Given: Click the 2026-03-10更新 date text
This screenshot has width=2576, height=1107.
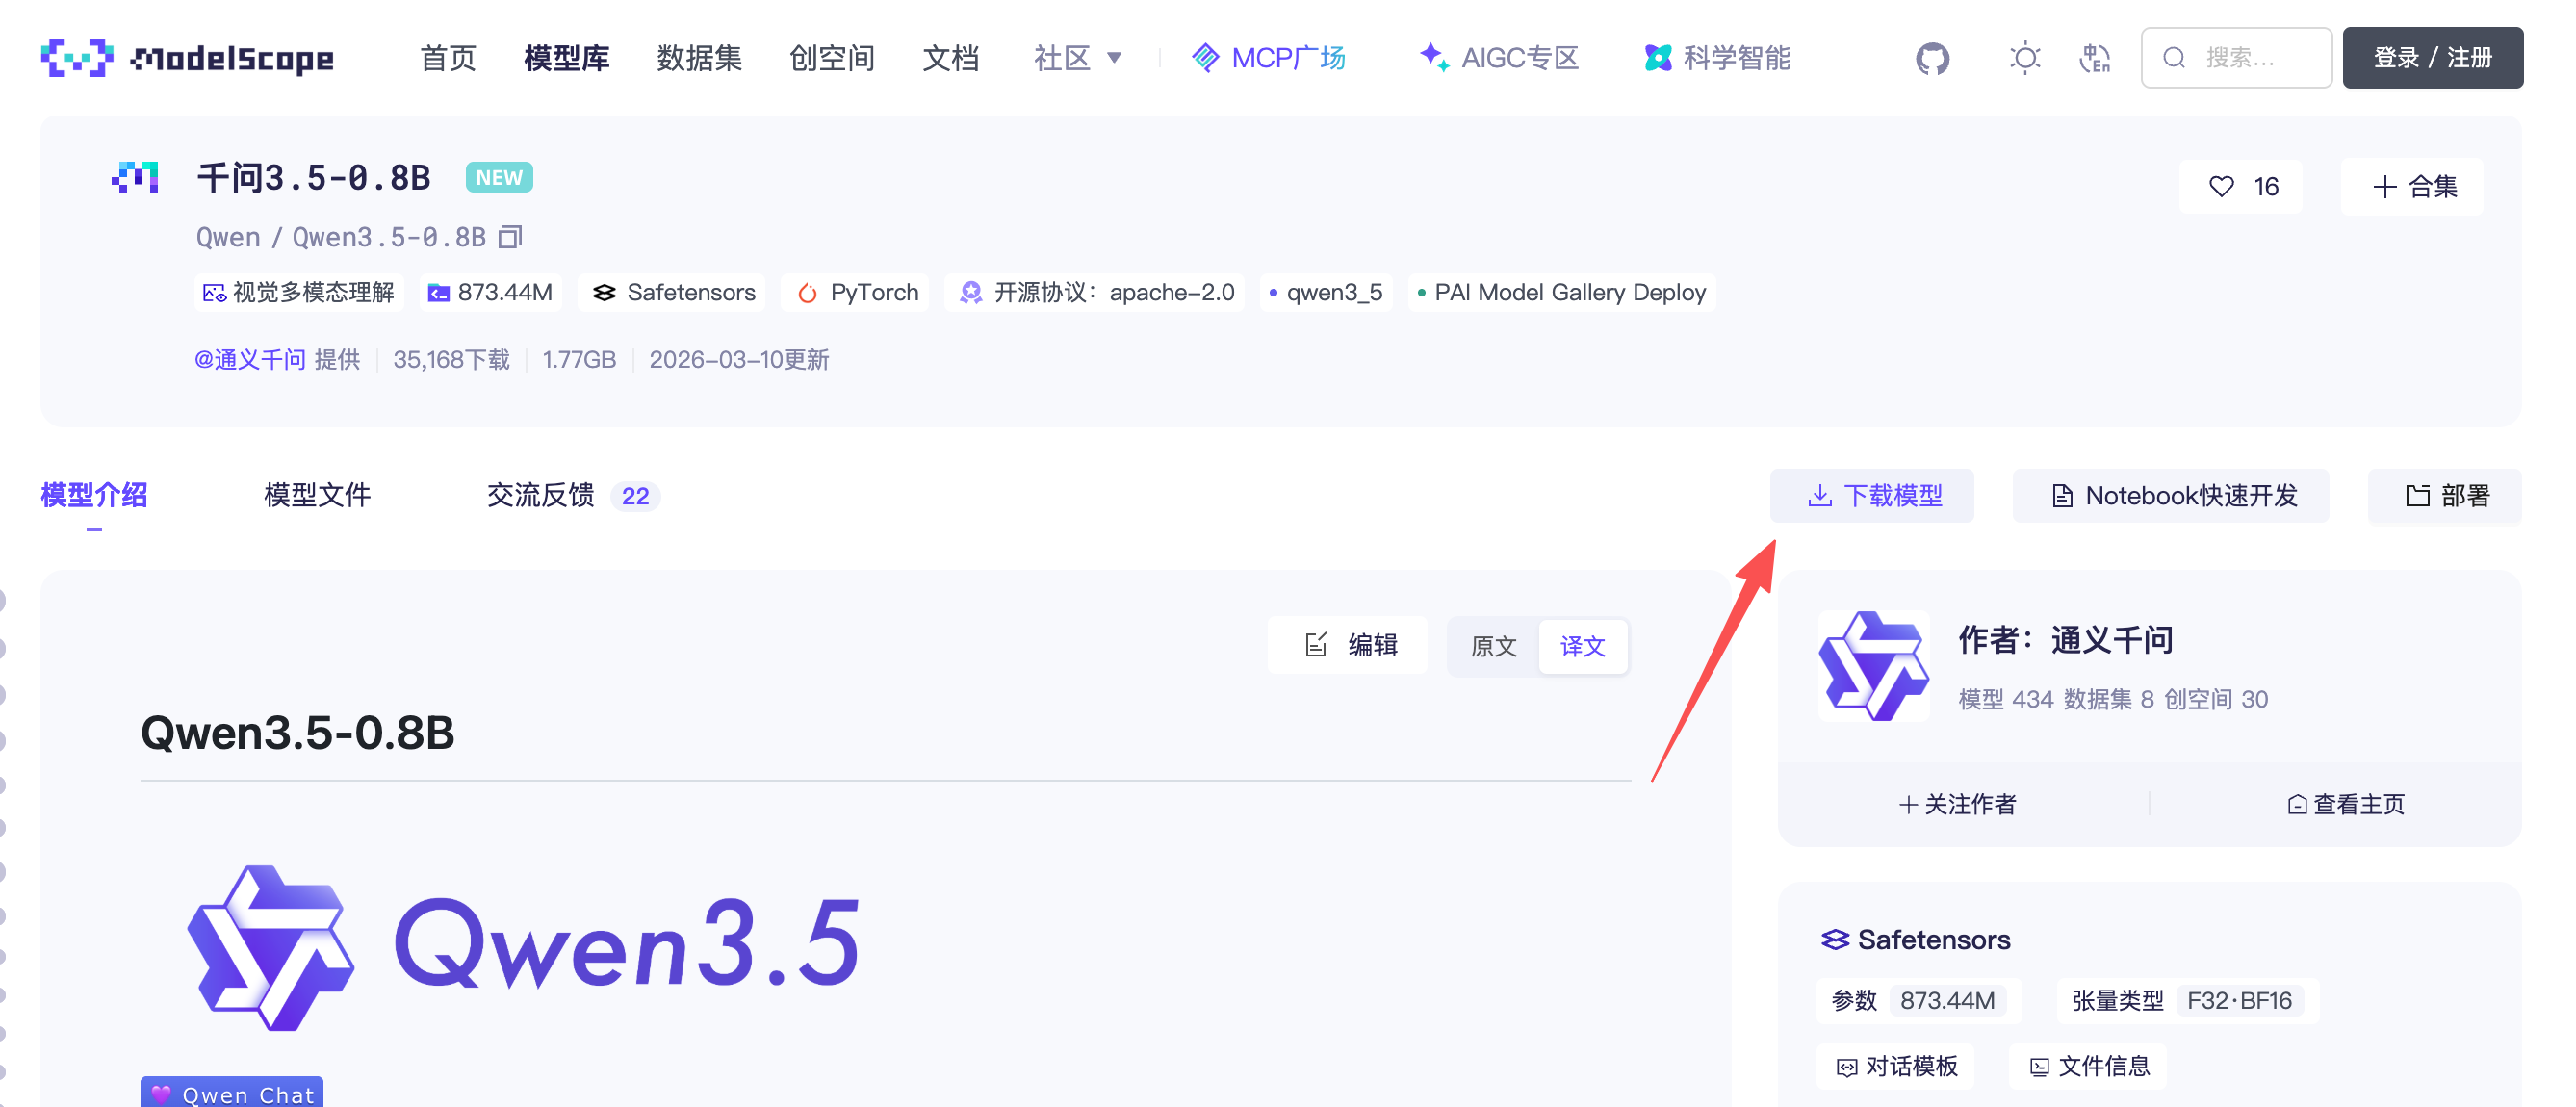Looking at the screenshot, I should pyautogui.click(x=738, y=360).
